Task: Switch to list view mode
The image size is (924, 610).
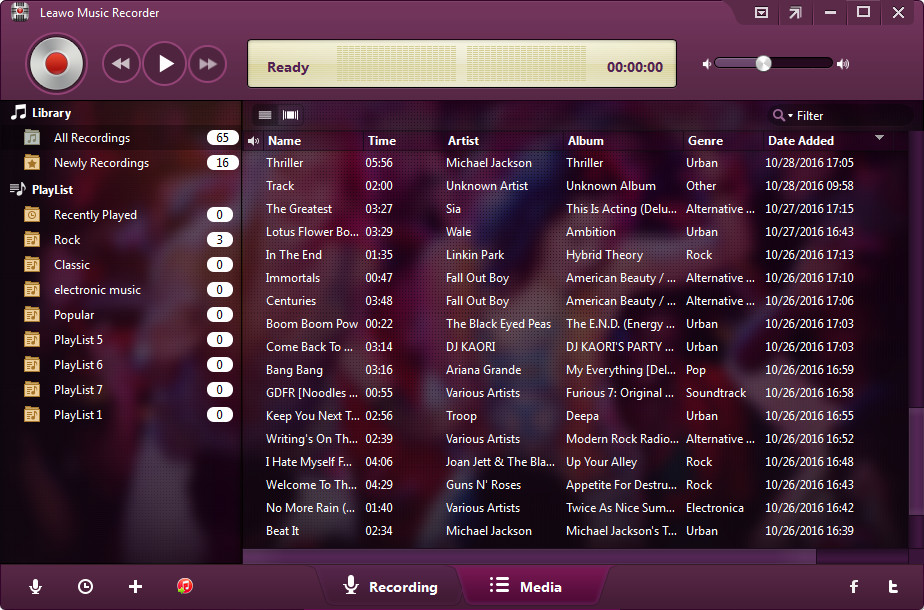Action: 265,115
